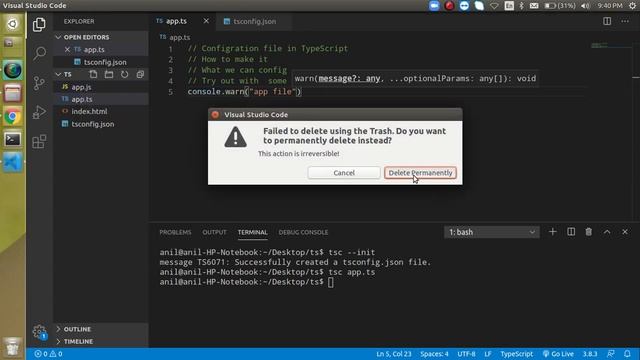Refresh the Explorer file list
The width and height of the screenshot is (640, 360).
[124, 74]
